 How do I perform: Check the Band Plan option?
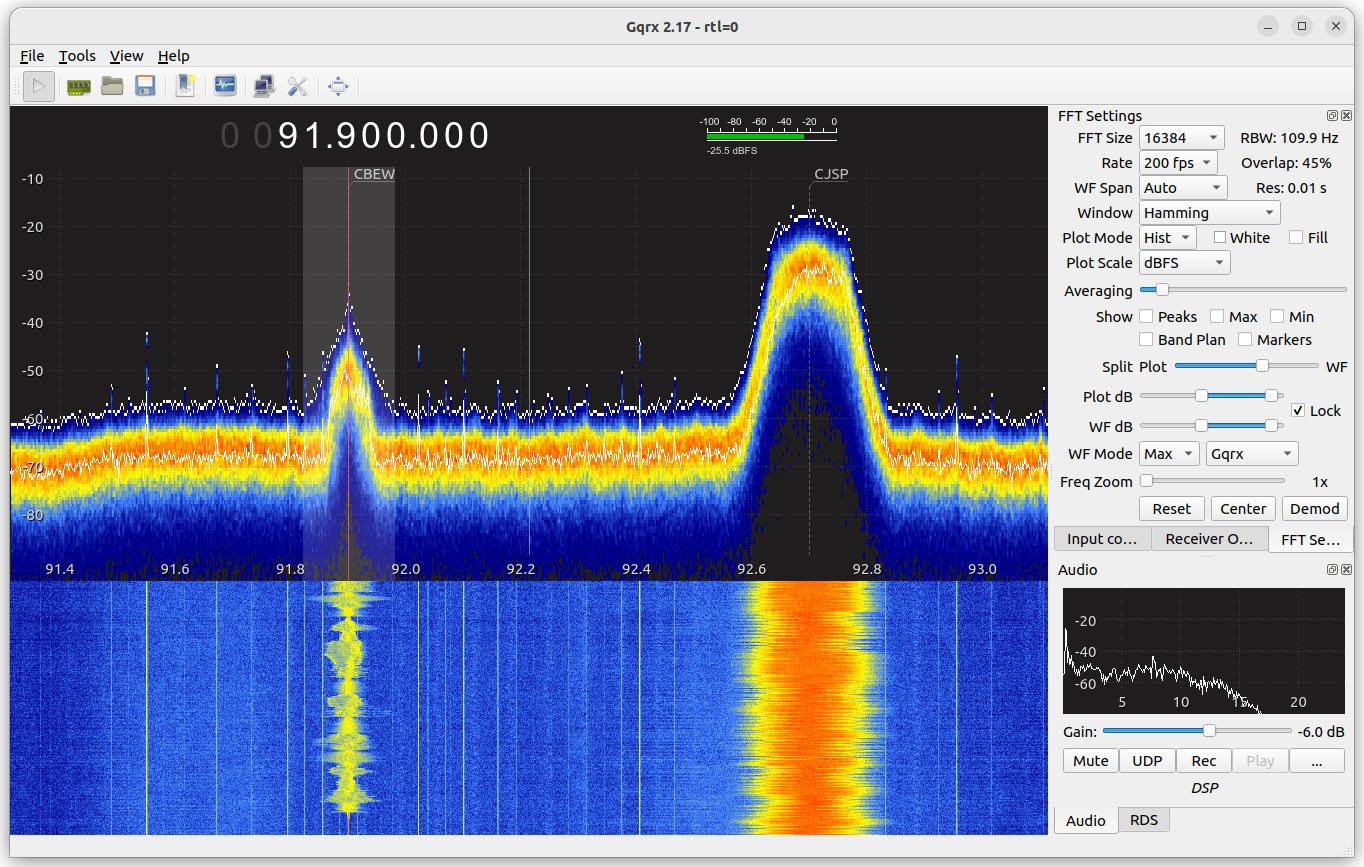pos(1147,339)
